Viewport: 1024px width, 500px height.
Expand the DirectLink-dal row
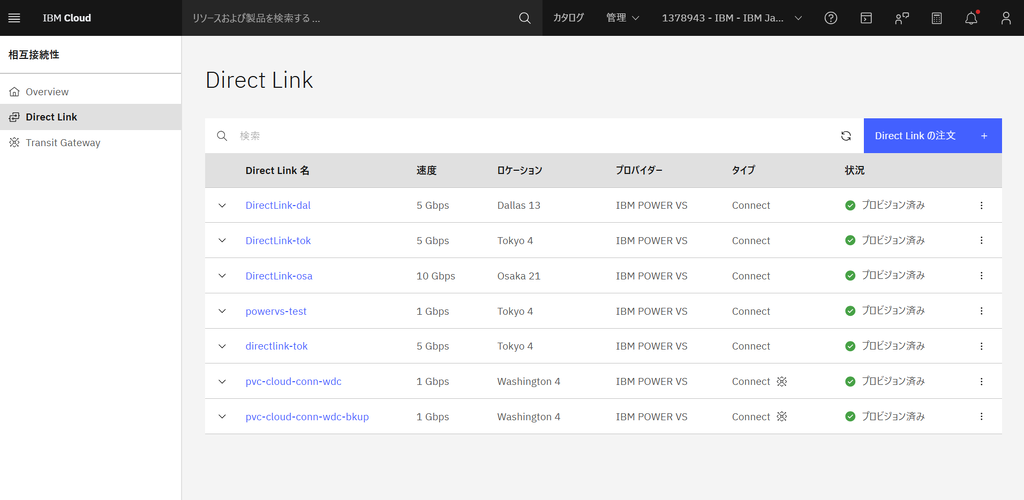[222, 205]
